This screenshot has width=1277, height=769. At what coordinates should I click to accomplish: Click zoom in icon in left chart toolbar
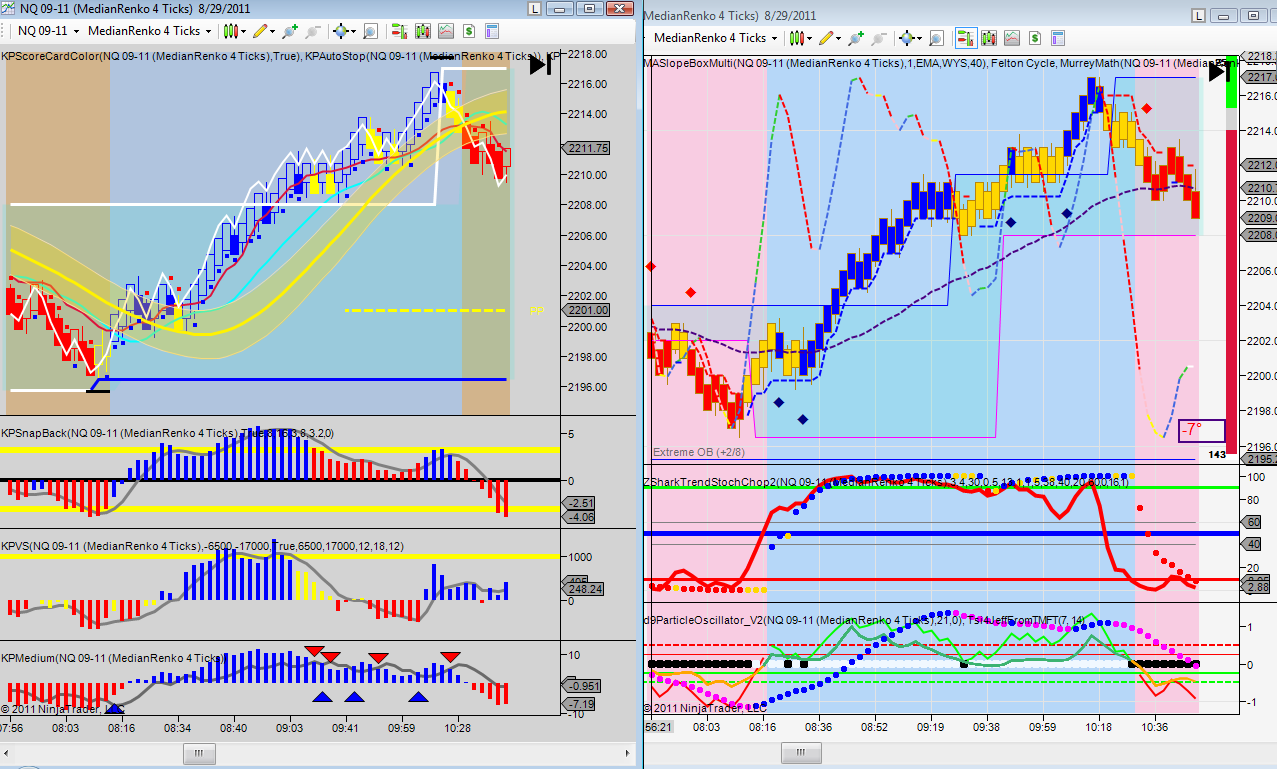pos(289,31)
